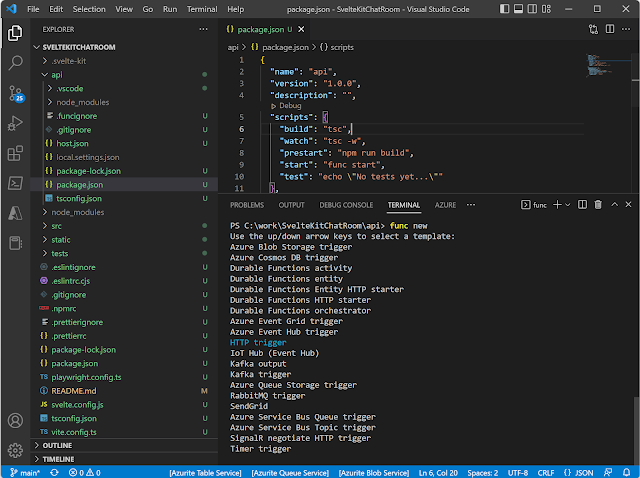Image resolution: width=640 pixels, height=478 pixels.
Task: Close the package.json editor tab
Action: tap(301, 29)
